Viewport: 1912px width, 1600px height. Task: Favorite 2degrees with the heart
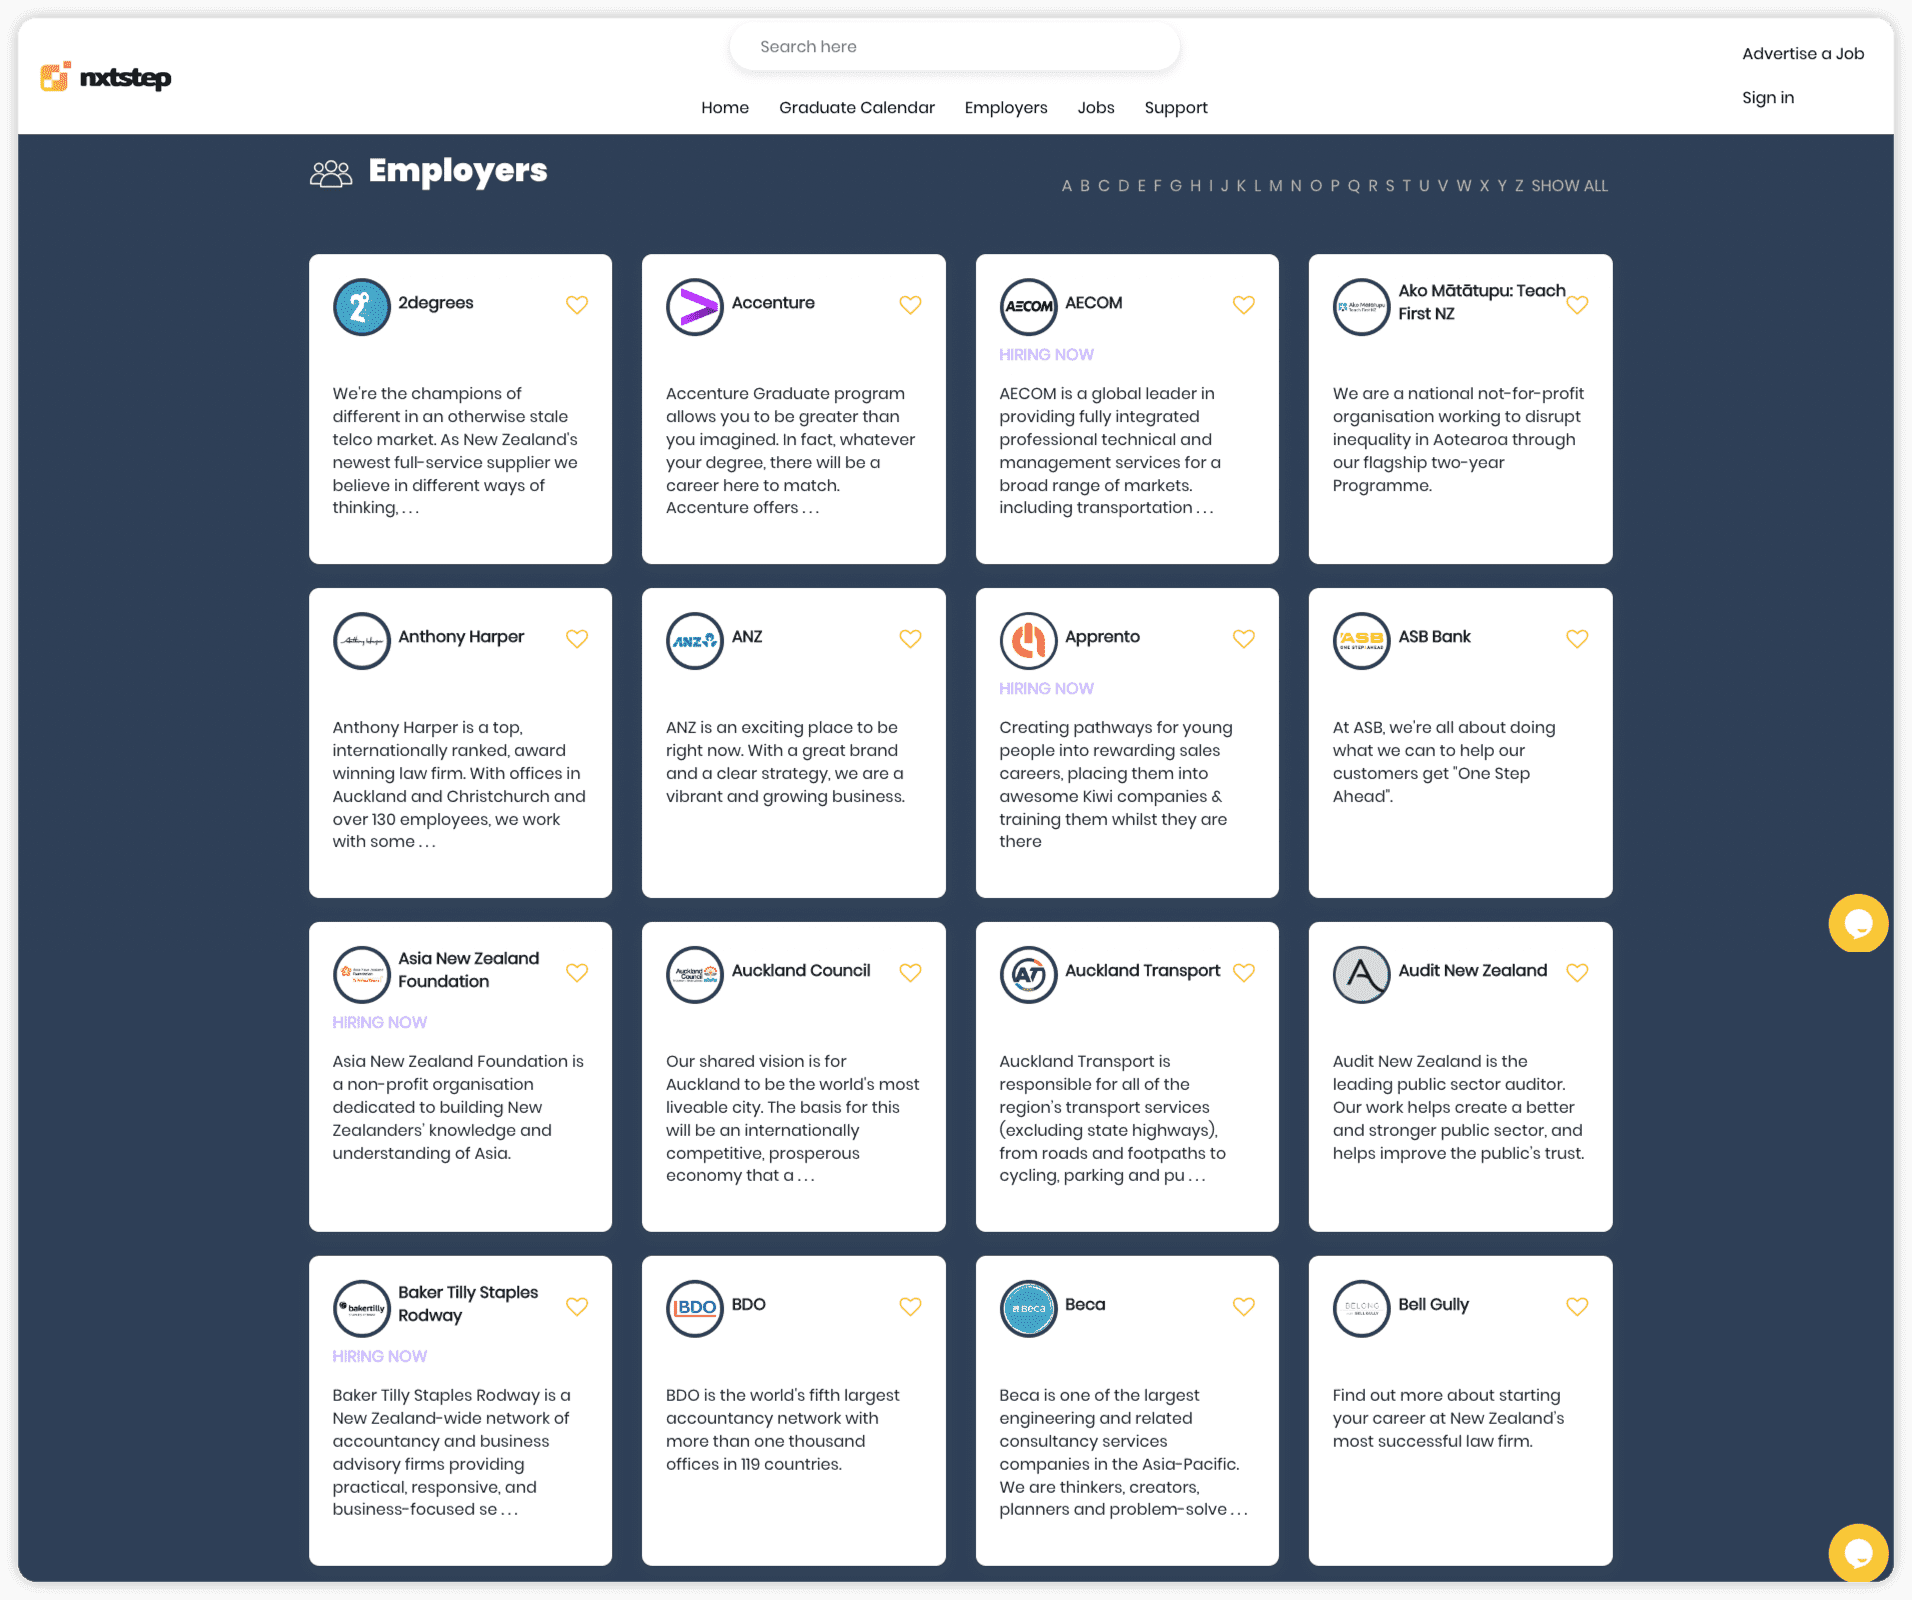(577, 305)
